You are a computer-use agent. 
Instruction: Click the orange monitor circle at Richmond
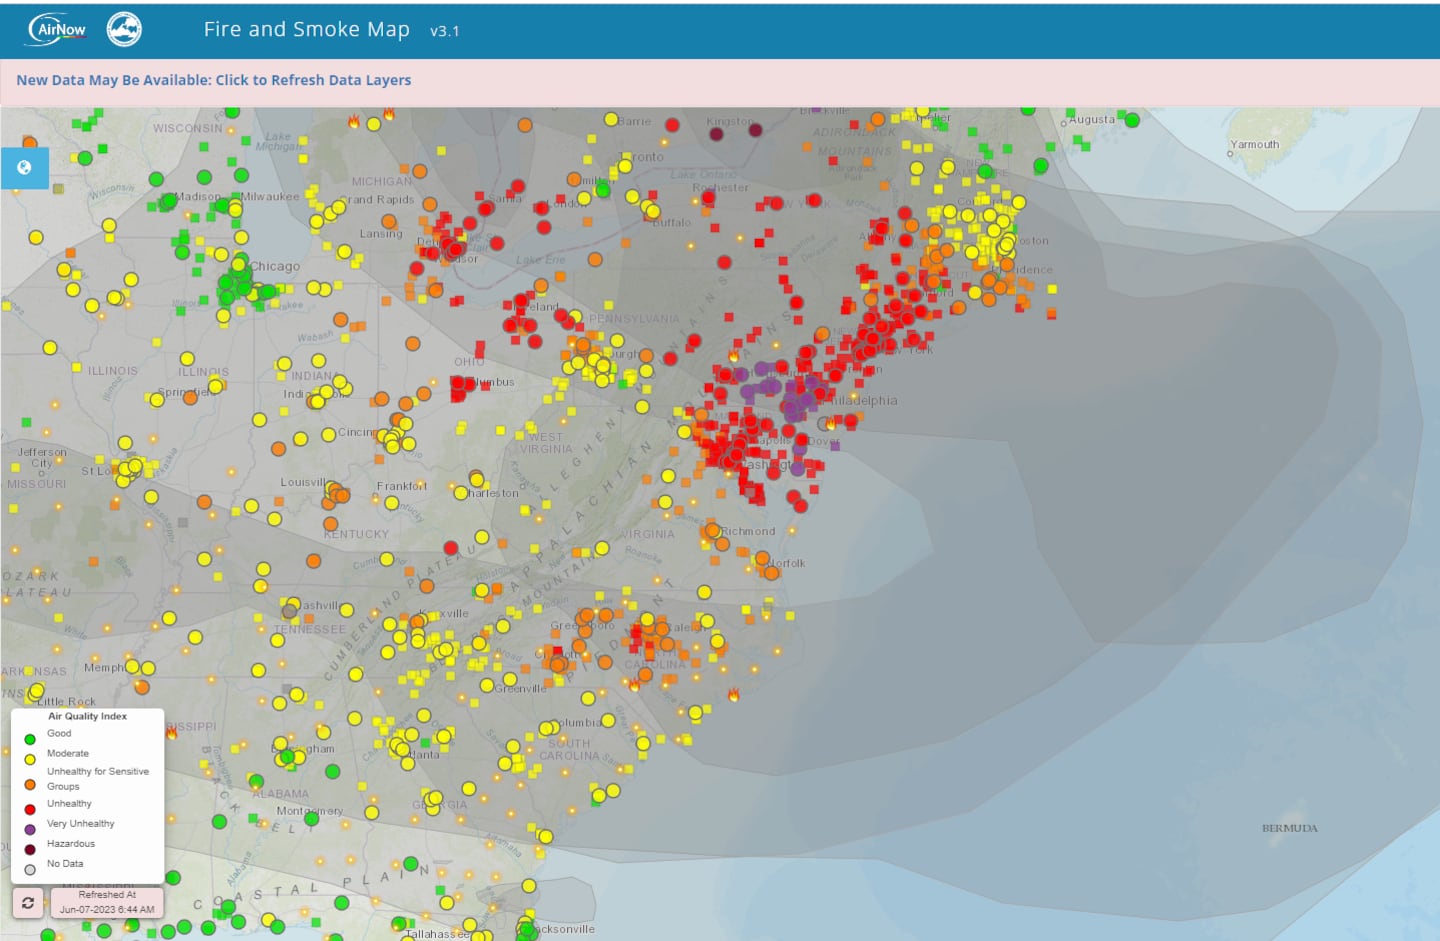coord(712,531)
